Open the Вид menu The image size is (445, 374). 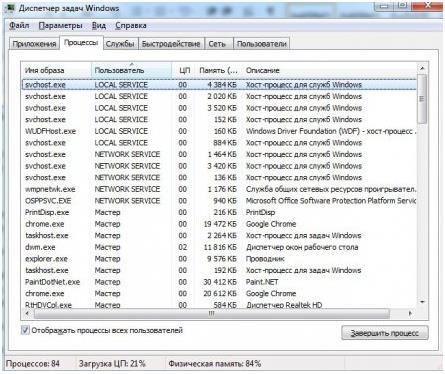tap(99, 25)
